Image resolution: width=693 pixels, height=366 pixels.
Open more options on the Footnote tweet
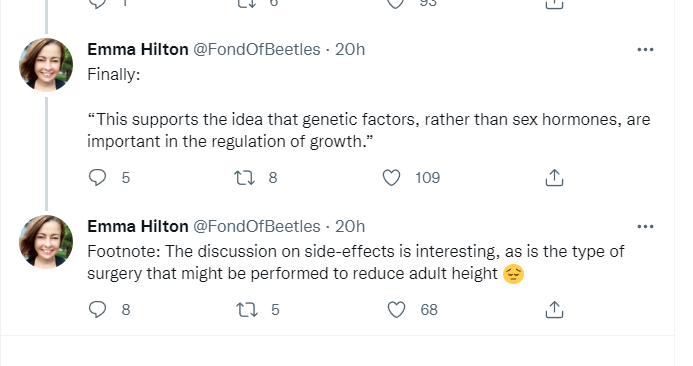[645, 227]
